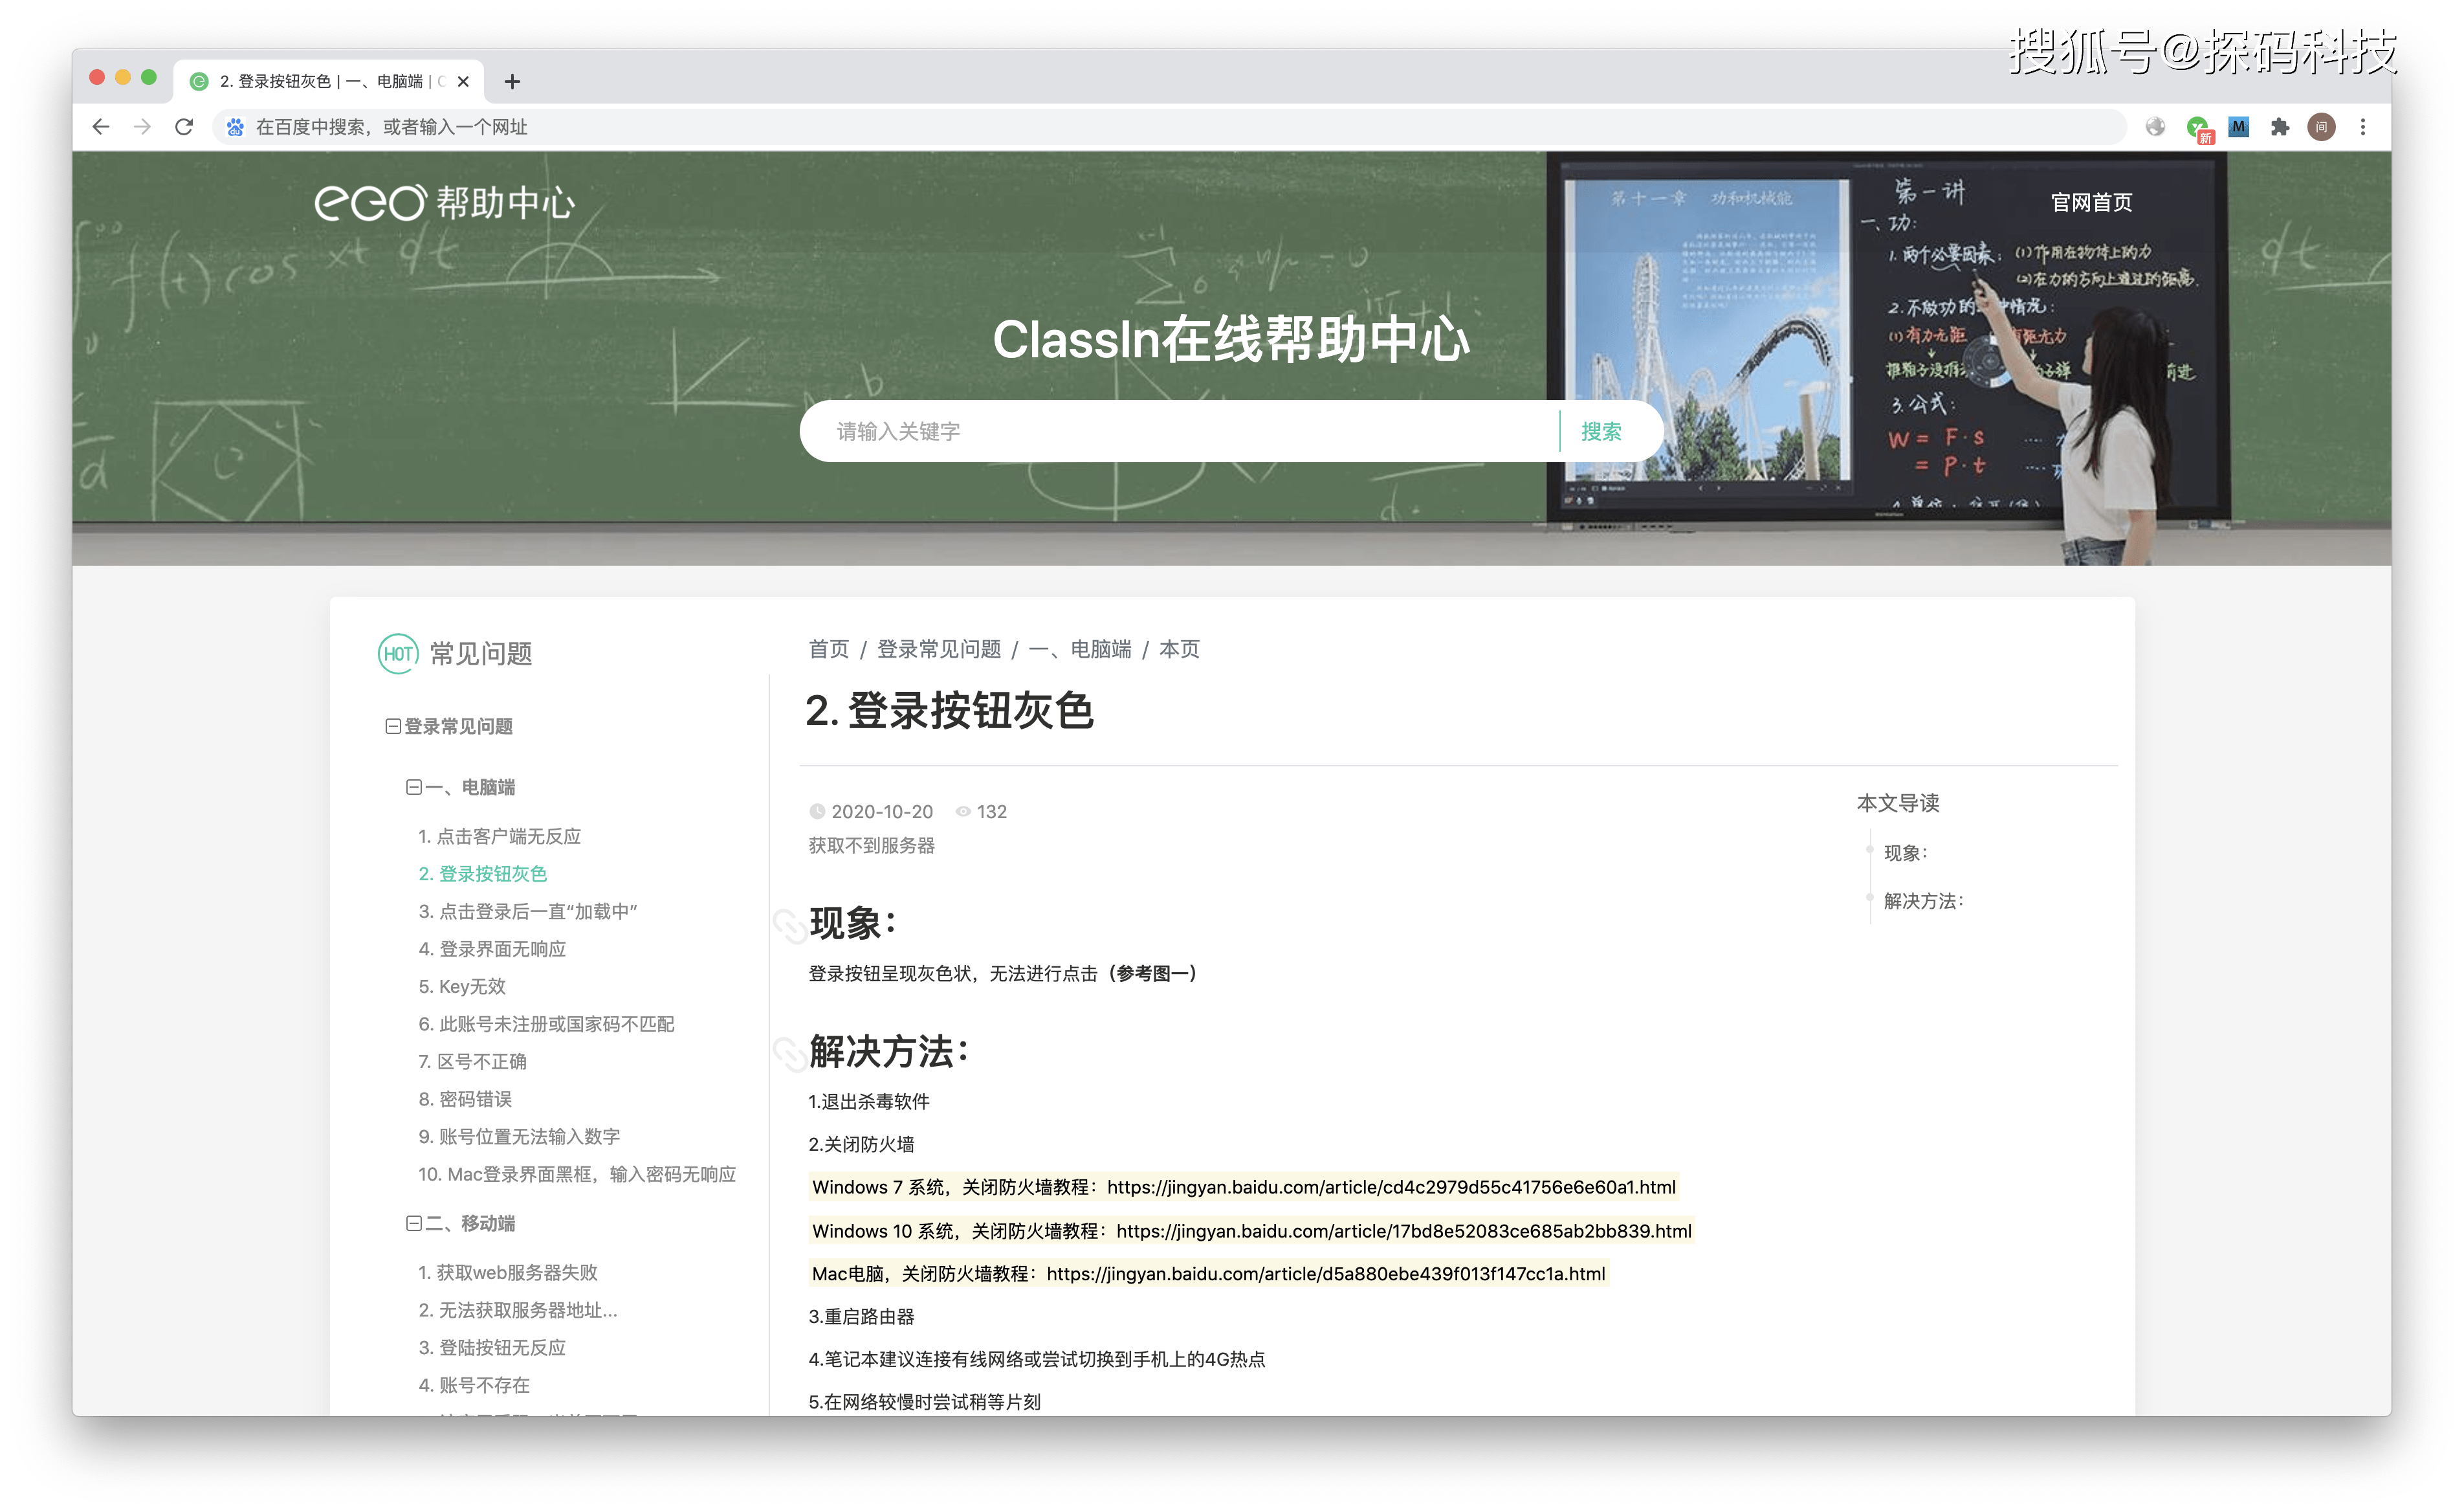This screenshot has height=1512, width=2464.
Task: Open the Mac电脑 firewall tutorial URL
Action: click(x=1326, y=1274)
